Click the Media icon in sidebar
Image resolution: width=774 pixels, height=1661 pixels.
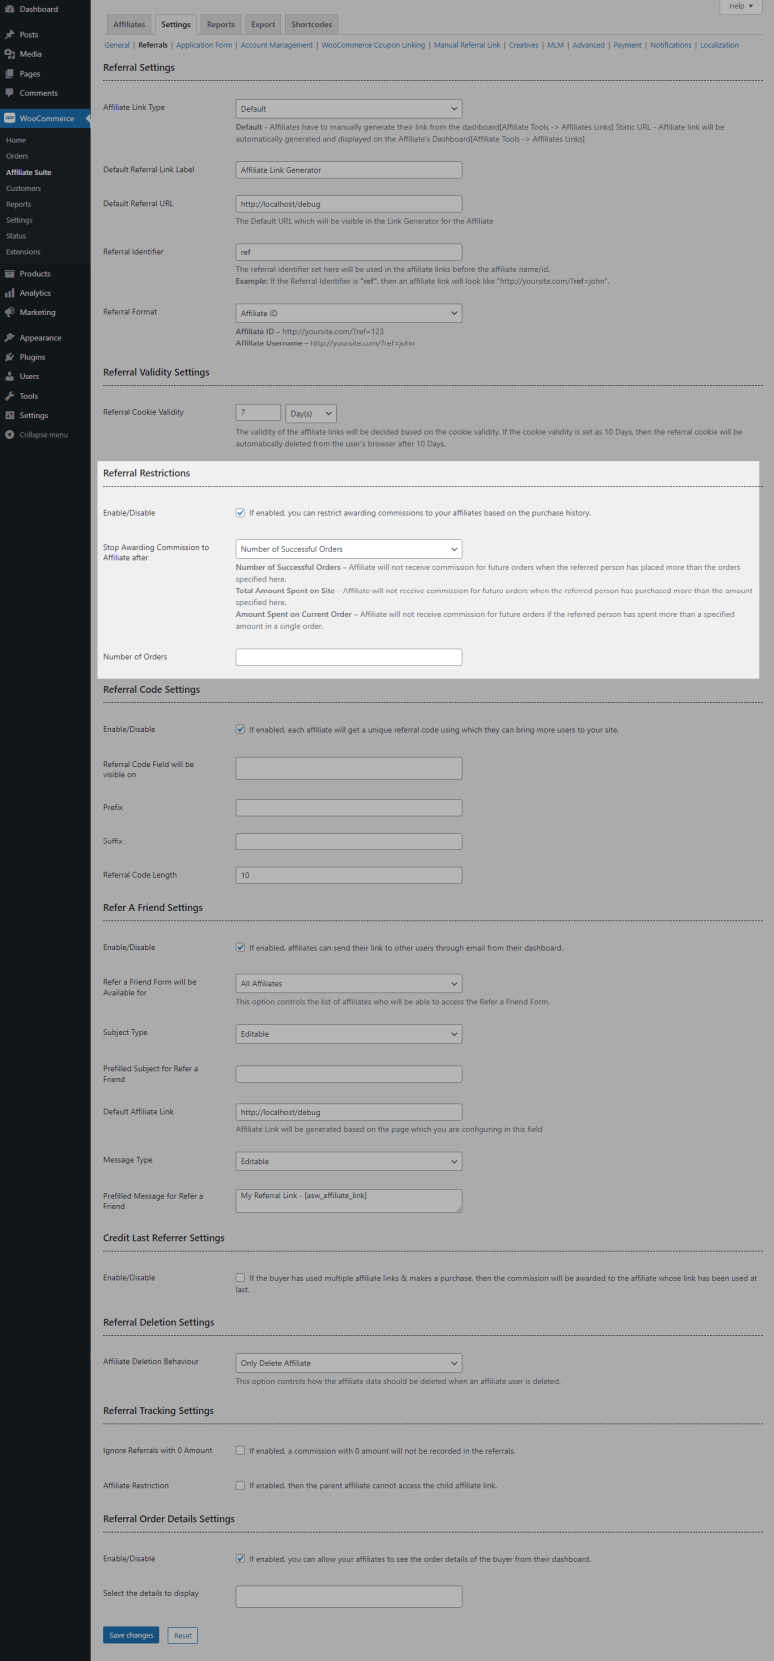click(x=10, y=54)
